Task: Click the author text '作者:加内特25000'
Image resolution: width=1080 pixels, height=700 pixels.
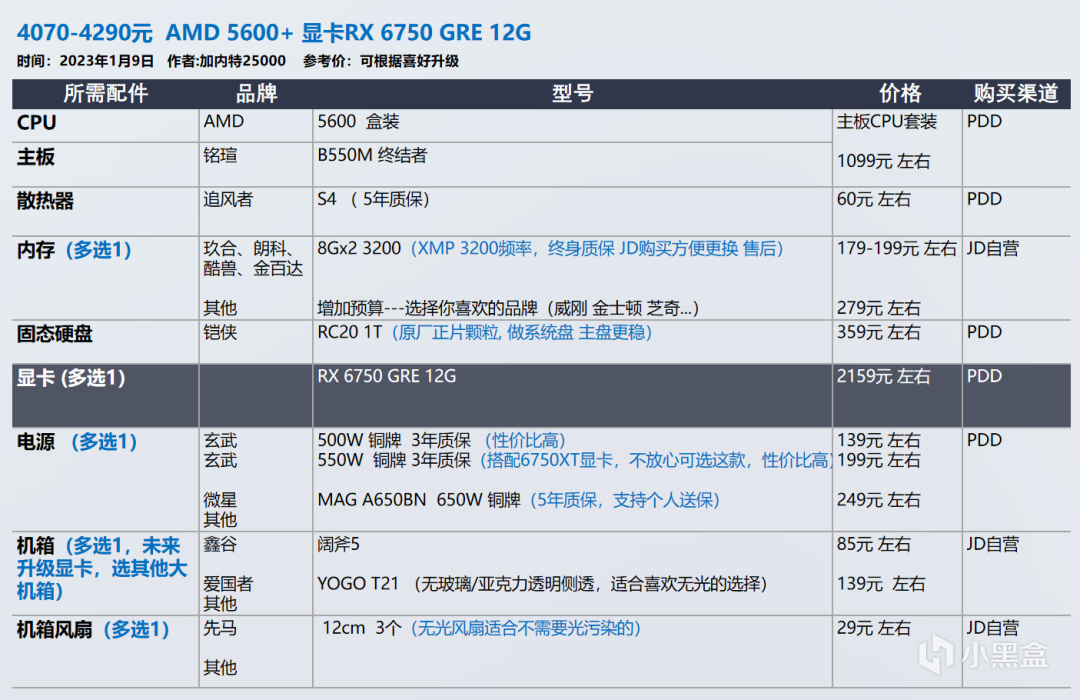Action: [x=226, y=61]
